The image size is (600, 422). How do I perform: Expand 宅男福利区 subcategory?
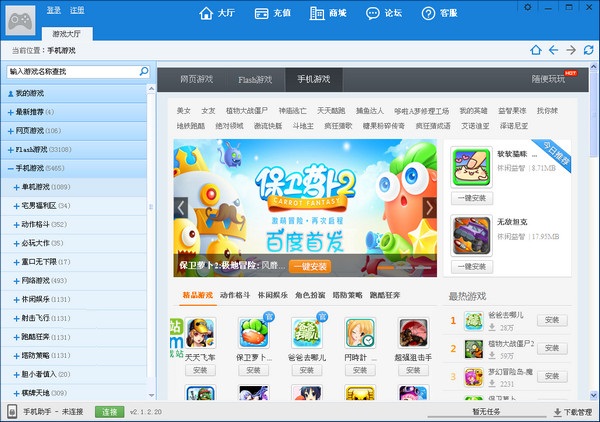(x=16, y=206)
